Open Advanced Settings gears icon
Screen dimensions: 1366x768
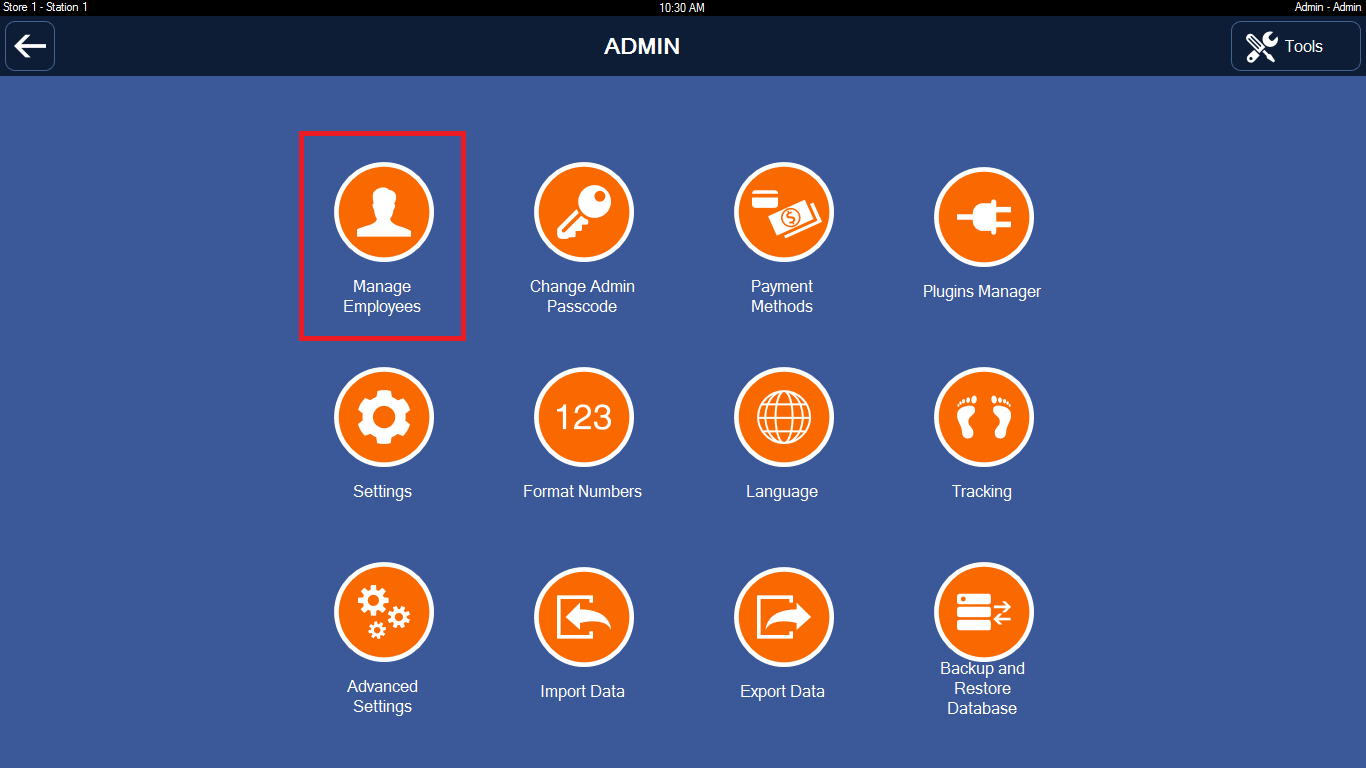point(383,612)
